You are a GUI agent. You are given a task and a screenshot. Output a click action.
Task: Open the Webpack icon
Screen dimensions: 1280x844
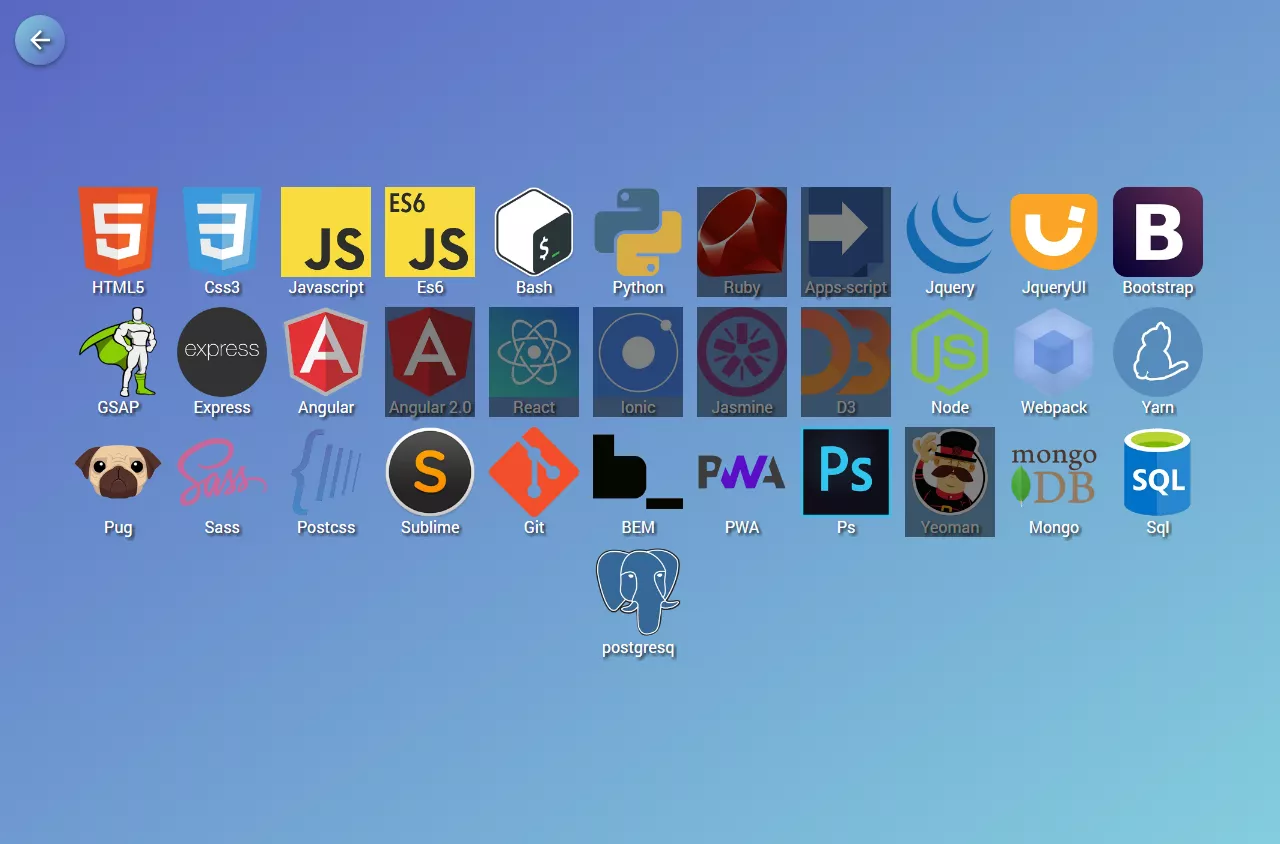click(x=1054, y=352)
